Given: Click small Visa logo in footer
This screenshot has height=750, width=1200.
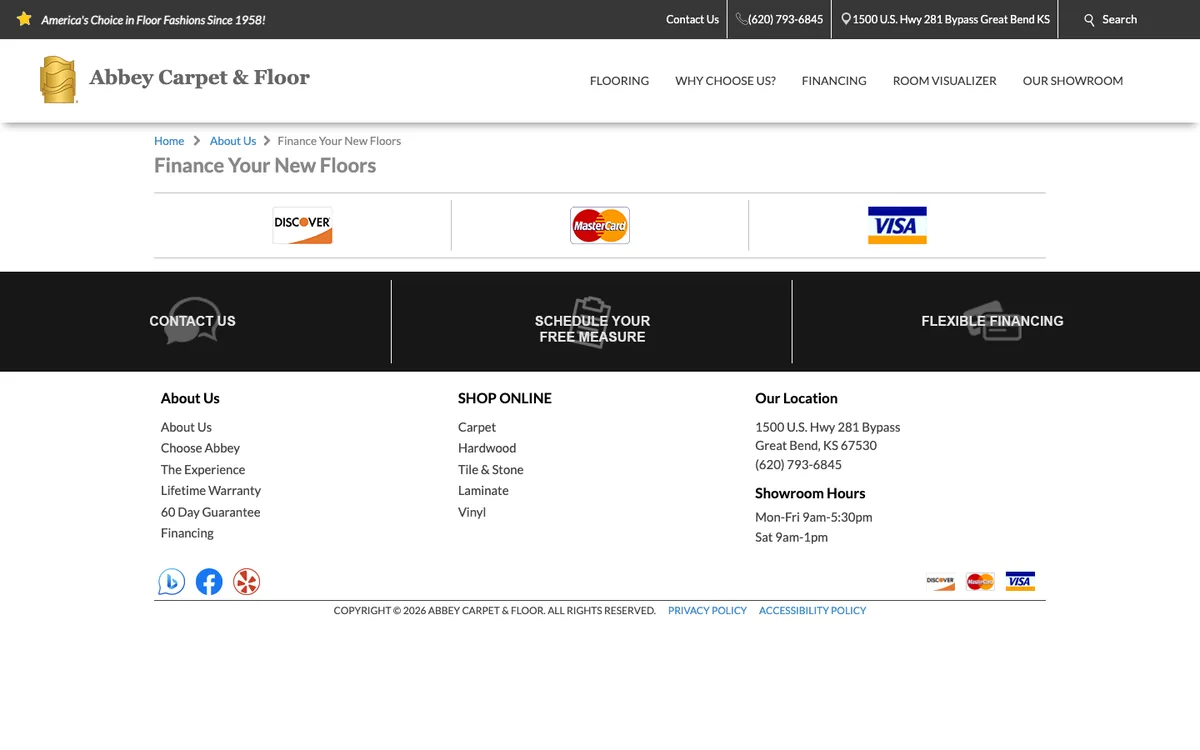Looking at the screenshot, I should (1020, 581).
